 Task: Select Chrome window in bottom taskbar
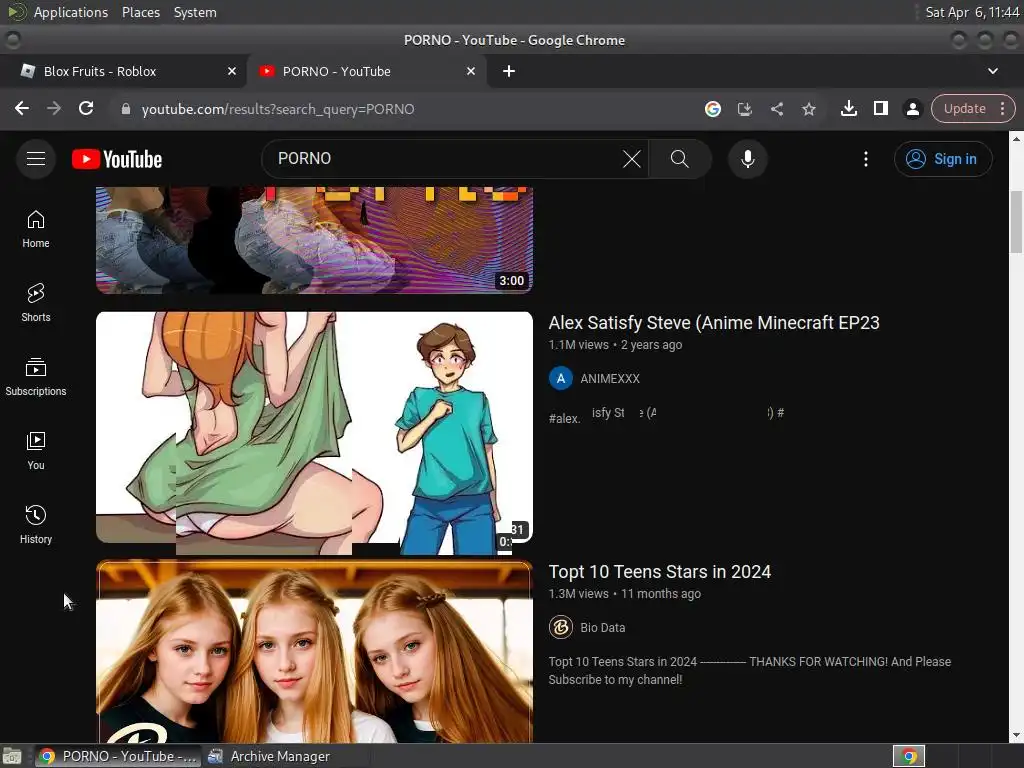pyautogui.click(x=118, y=756)
